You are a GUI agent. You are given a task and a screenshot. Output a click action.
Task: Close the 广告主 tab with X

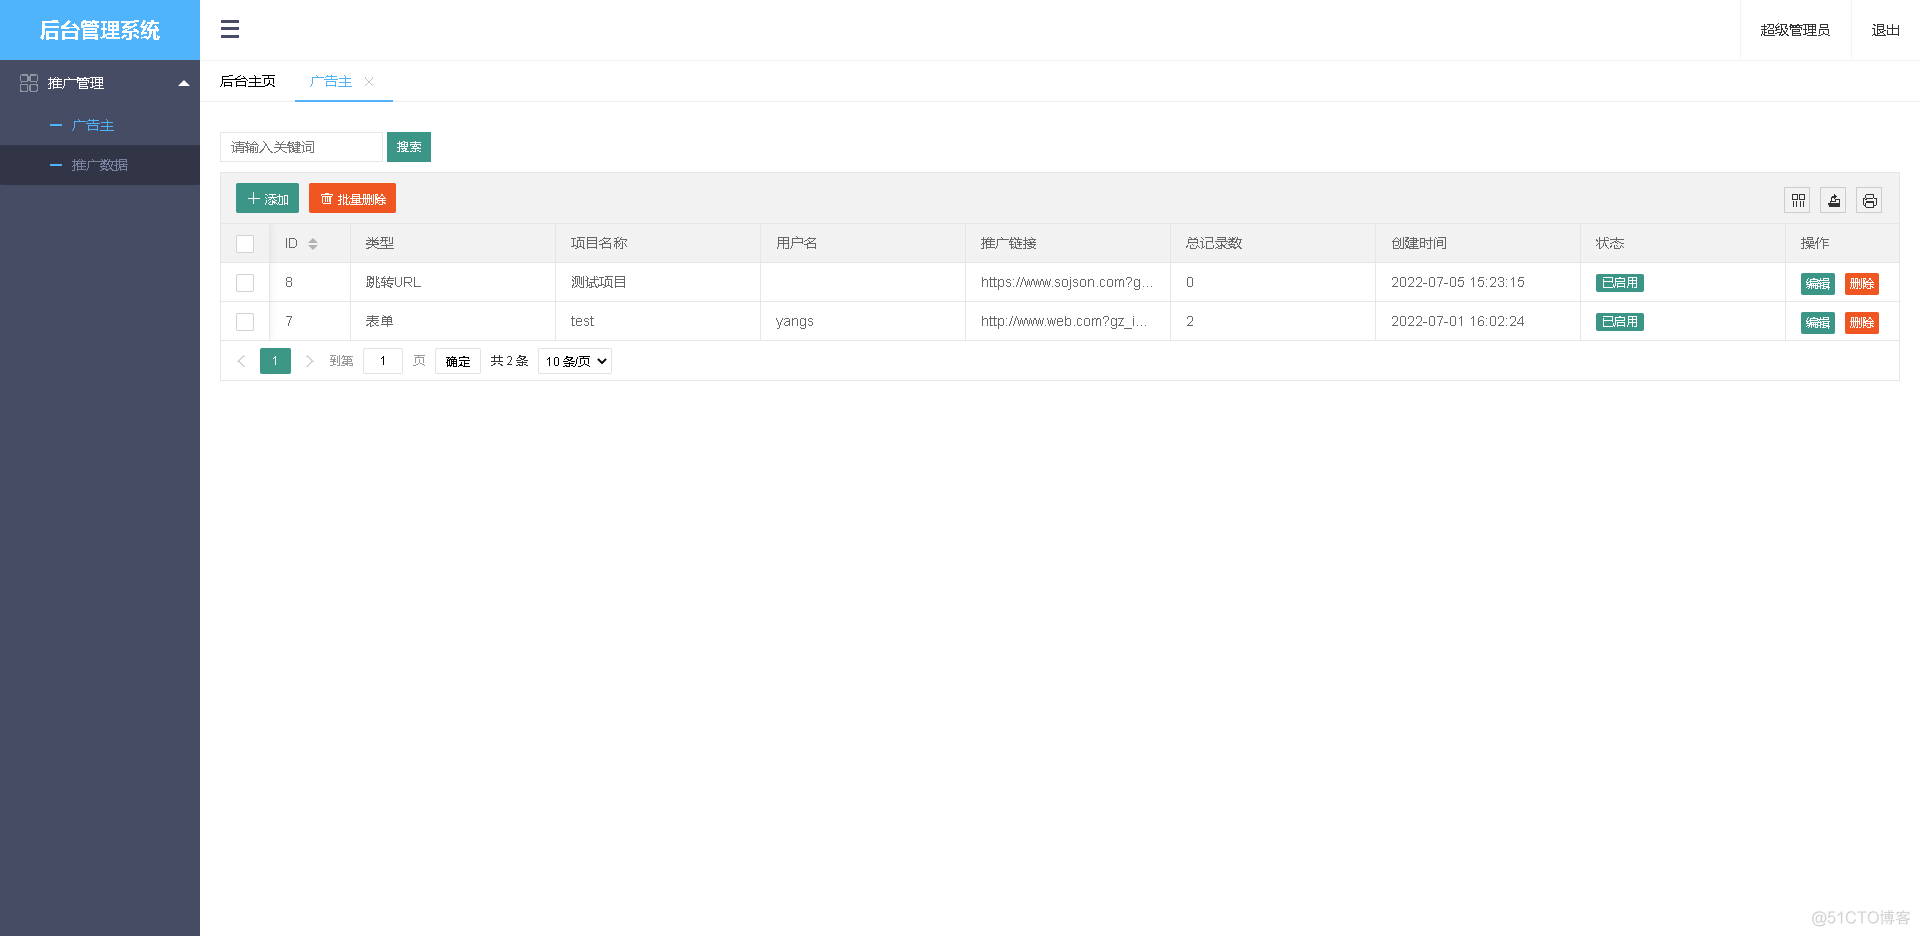pos(369,82)
